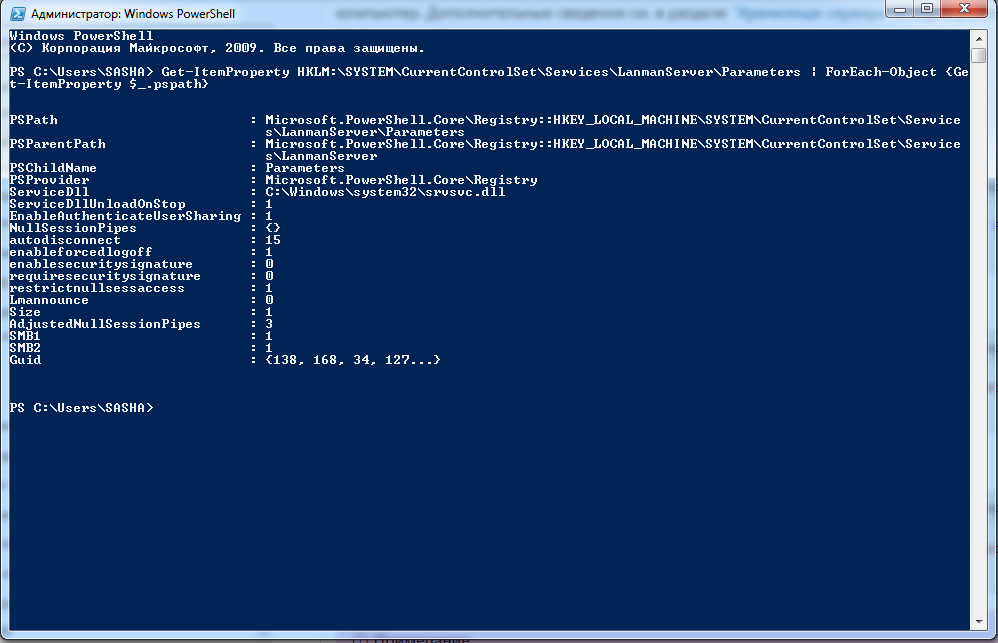This screenshot has height=643, width=998.
Task: Click the PSPath property name
Action: tap(34, 120)
